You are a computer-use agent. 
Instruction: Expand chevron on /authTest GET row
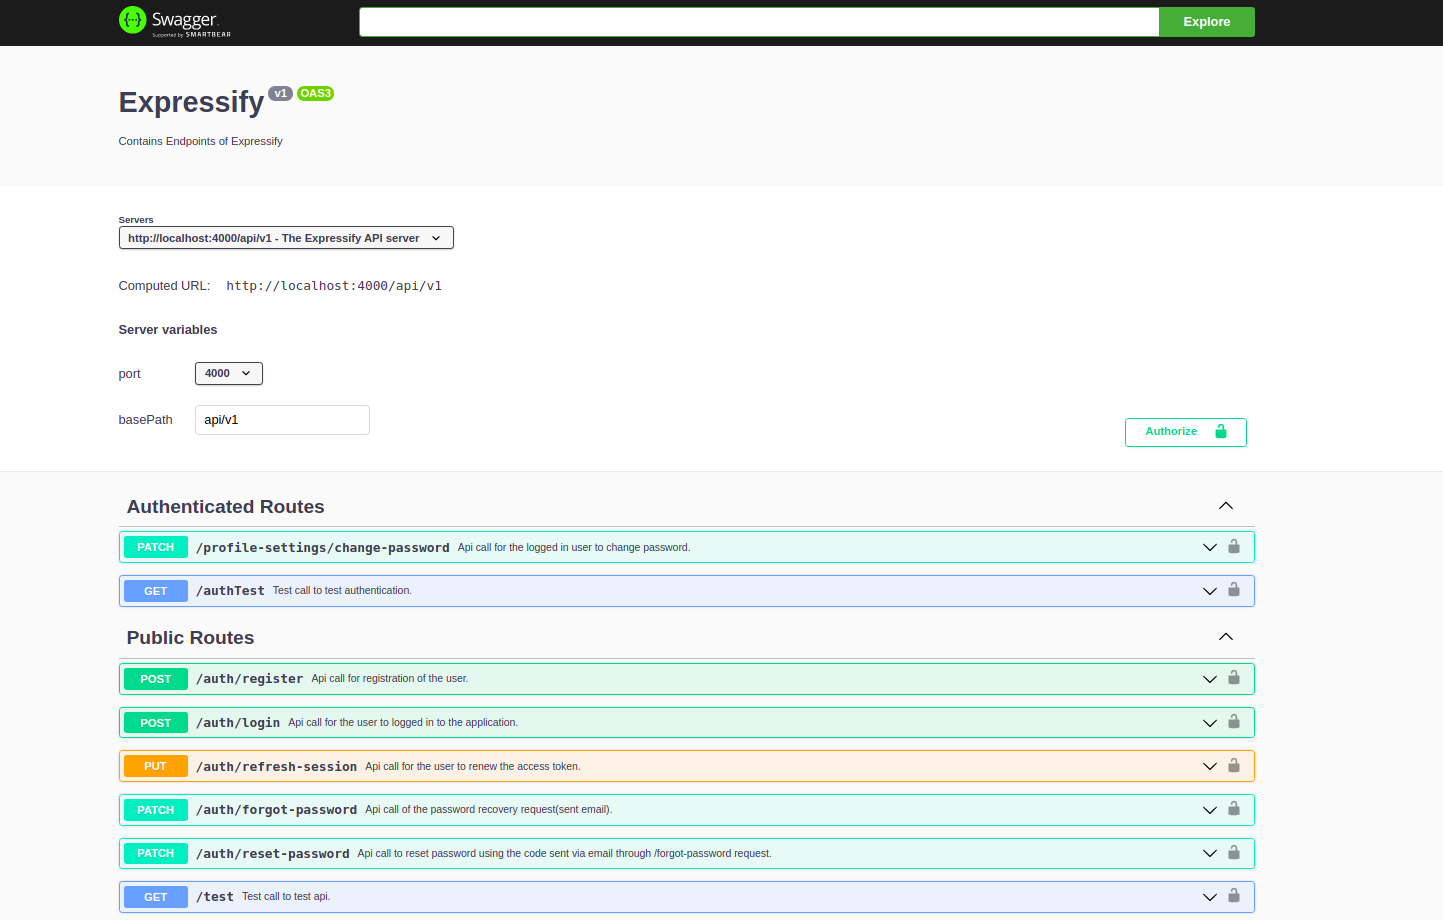[x=1209, y=591]
